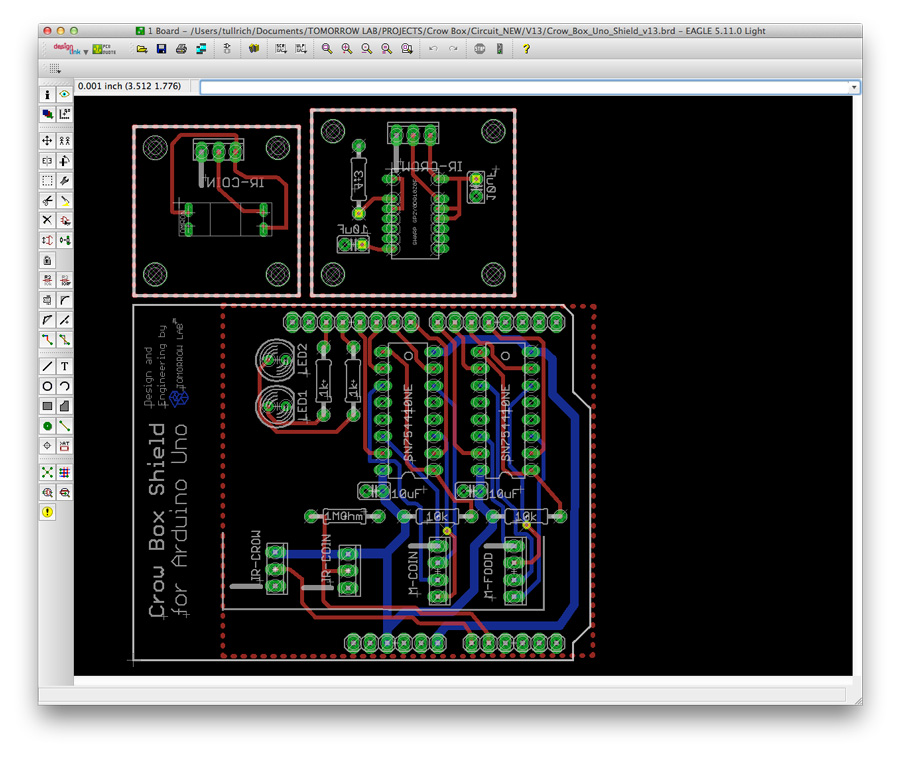Select the Signal tool
The image size is (900, 757).
pyautogui.click(x=65, y=426)
